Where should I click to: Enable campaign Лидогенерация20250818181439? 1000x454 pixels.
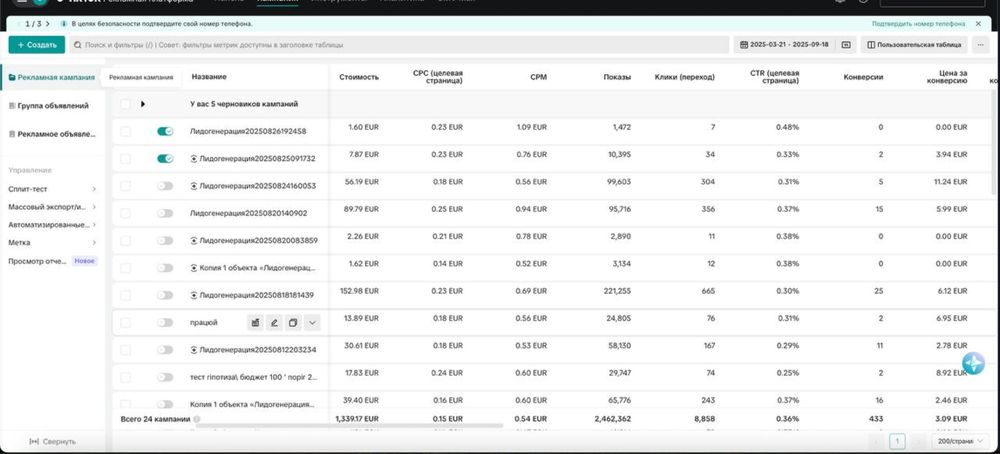[x=165, y=295]
